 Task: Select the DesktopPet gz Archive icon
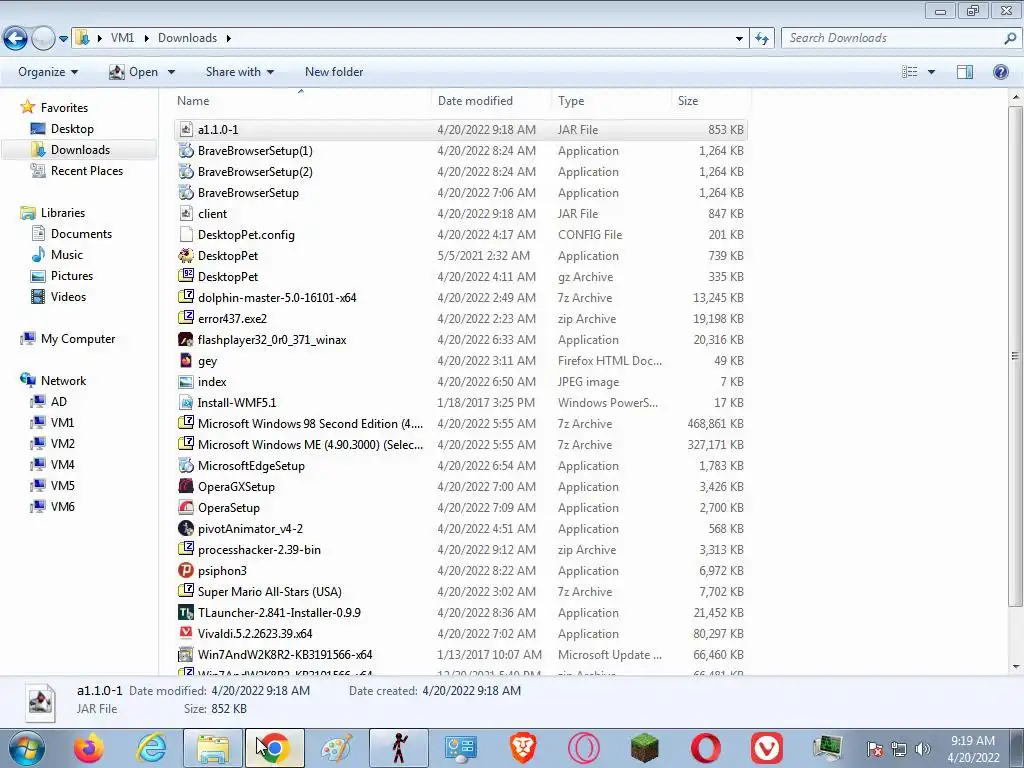coord(186,276)
